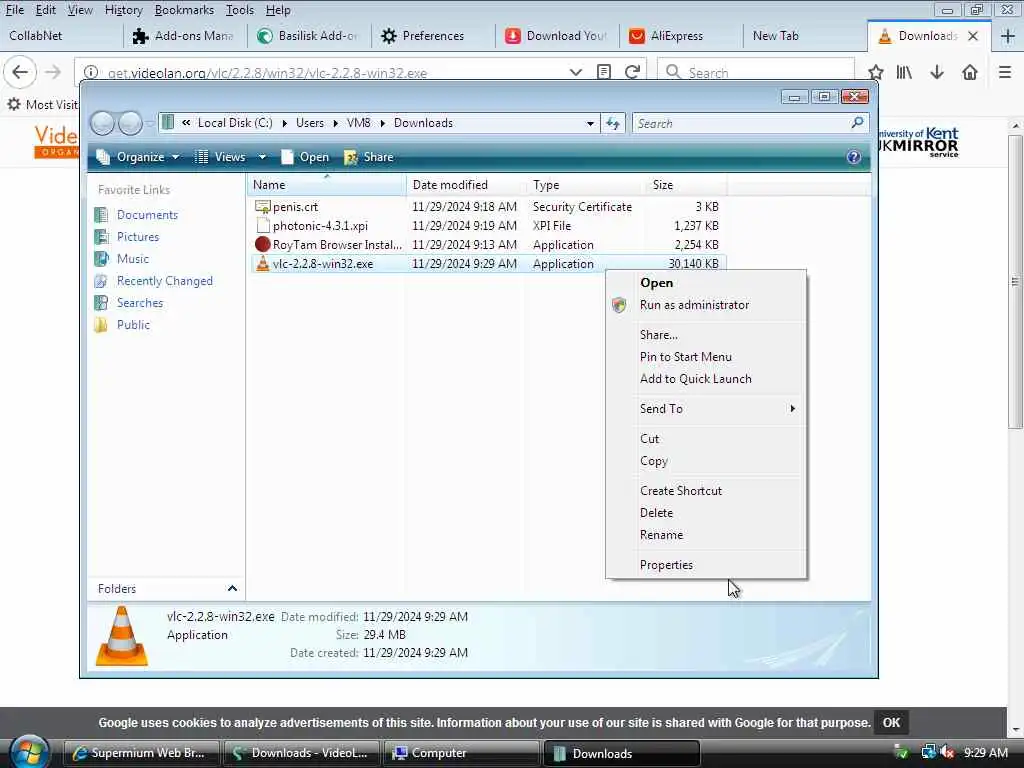Click the Users breadcrumb arrow
This screenshot has height=768, width=1024.
point(336,123)
